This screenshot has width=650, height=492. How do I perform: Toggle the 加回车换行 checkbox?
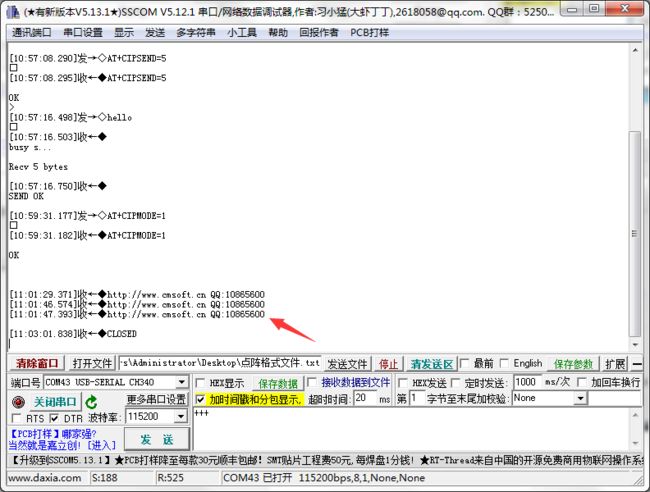582,382
